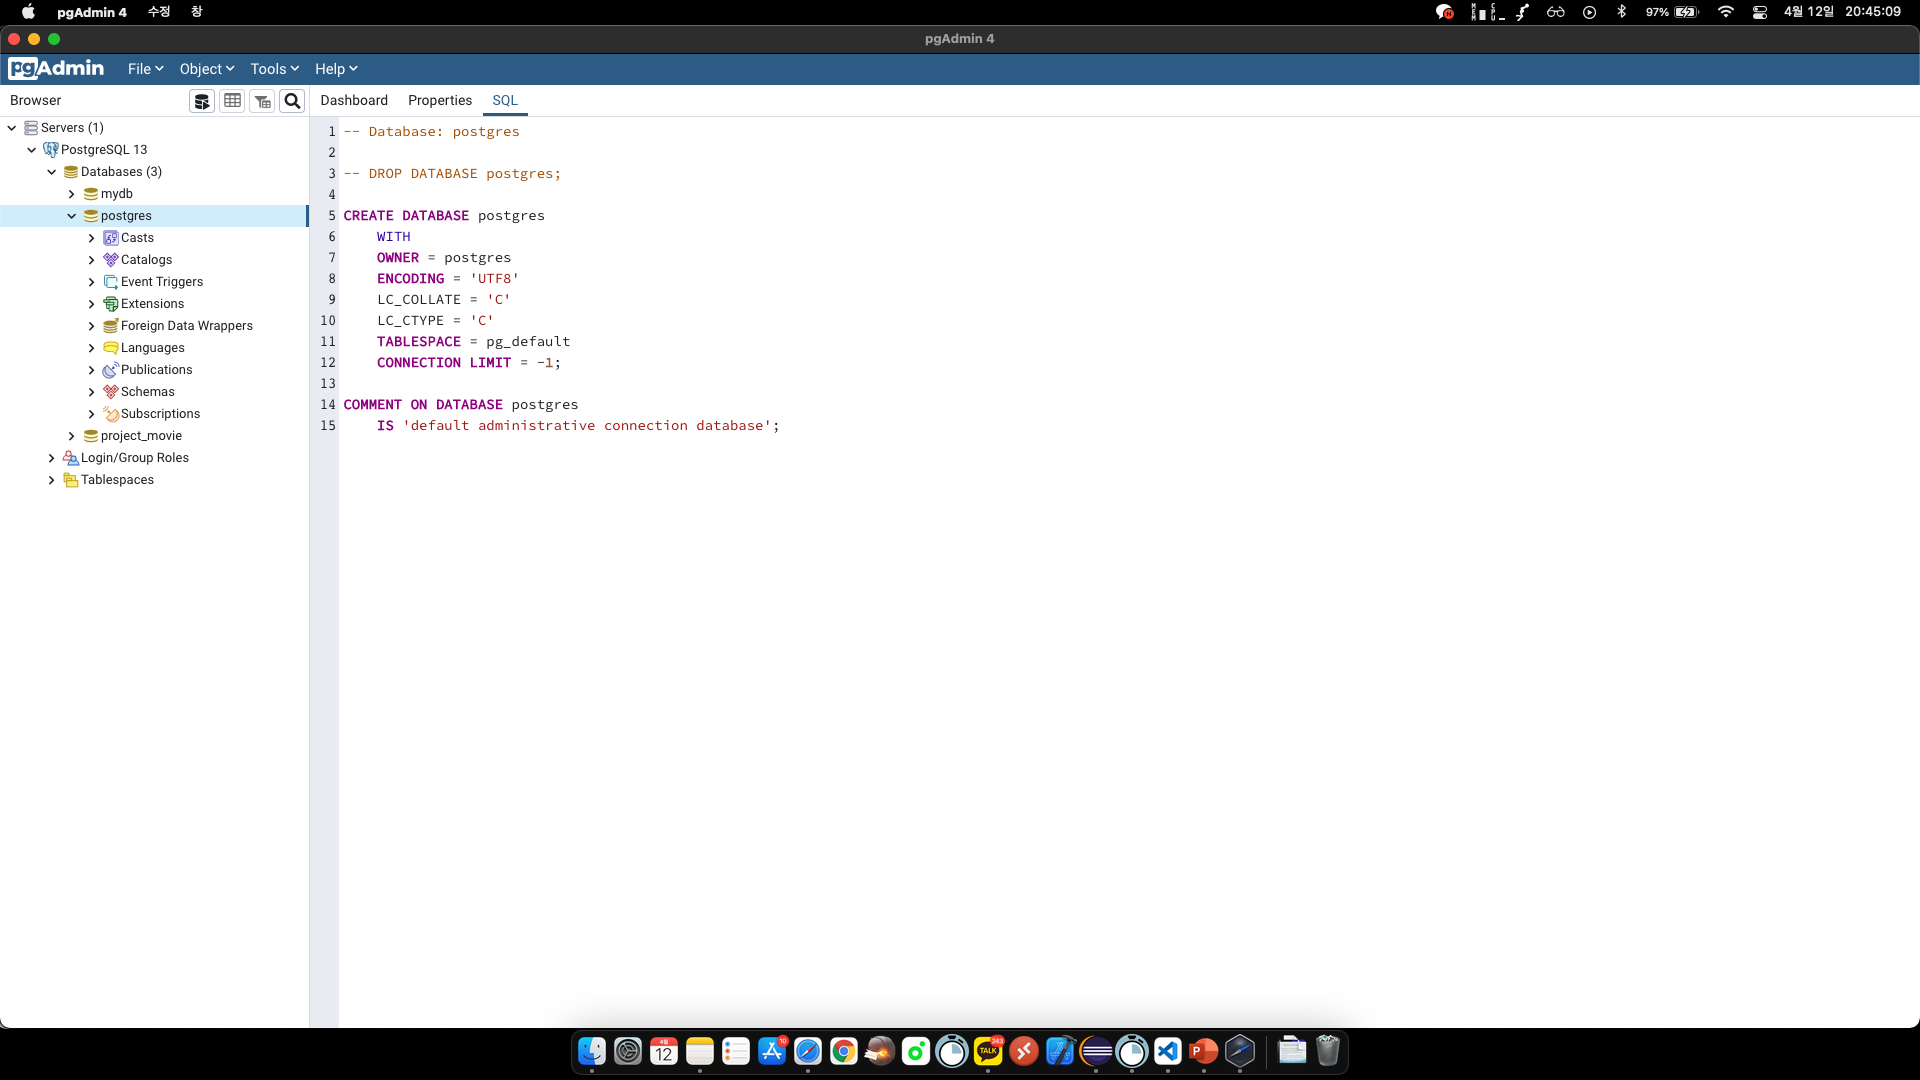1920x1080 pixels.
Task: Click the Servers group icon
Action: (x=31, y=128)
